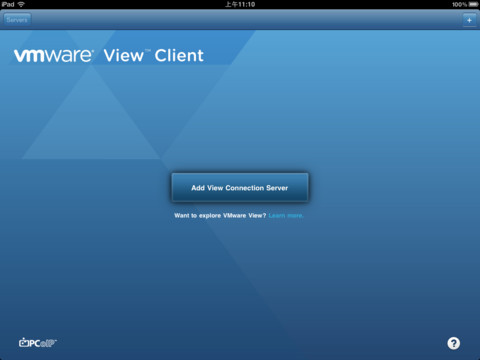Click Add View Connection Server button

click(240, 187)
